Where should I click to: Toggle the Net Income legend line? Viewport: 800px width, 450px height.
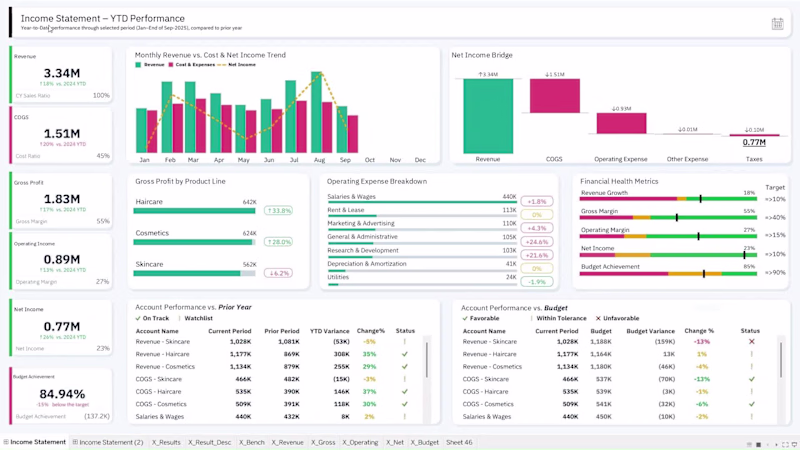[x=221, y=65]
